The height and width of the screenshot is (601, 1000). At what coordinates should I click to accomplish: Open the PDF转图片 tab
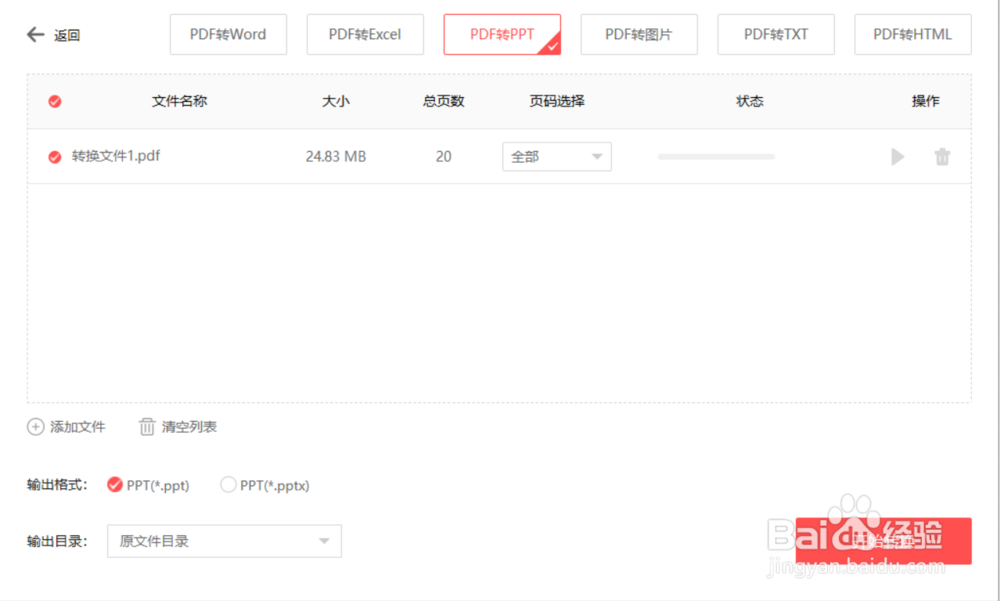tap(639, 34)
